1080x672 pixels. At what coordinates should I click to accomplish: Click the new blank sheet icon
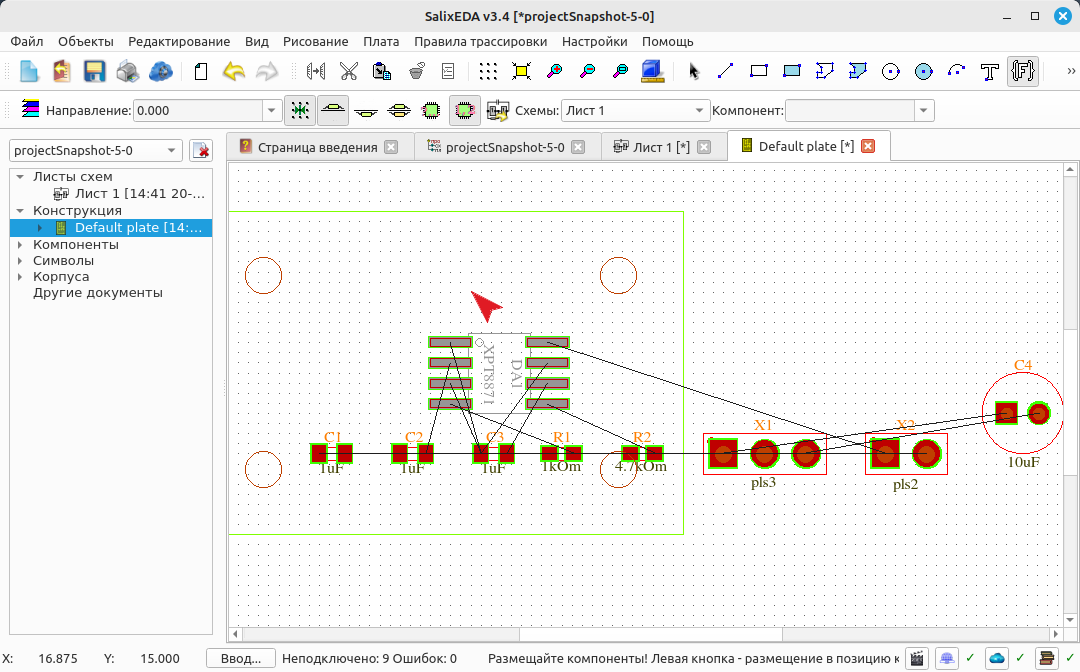(x=200, y=71)
